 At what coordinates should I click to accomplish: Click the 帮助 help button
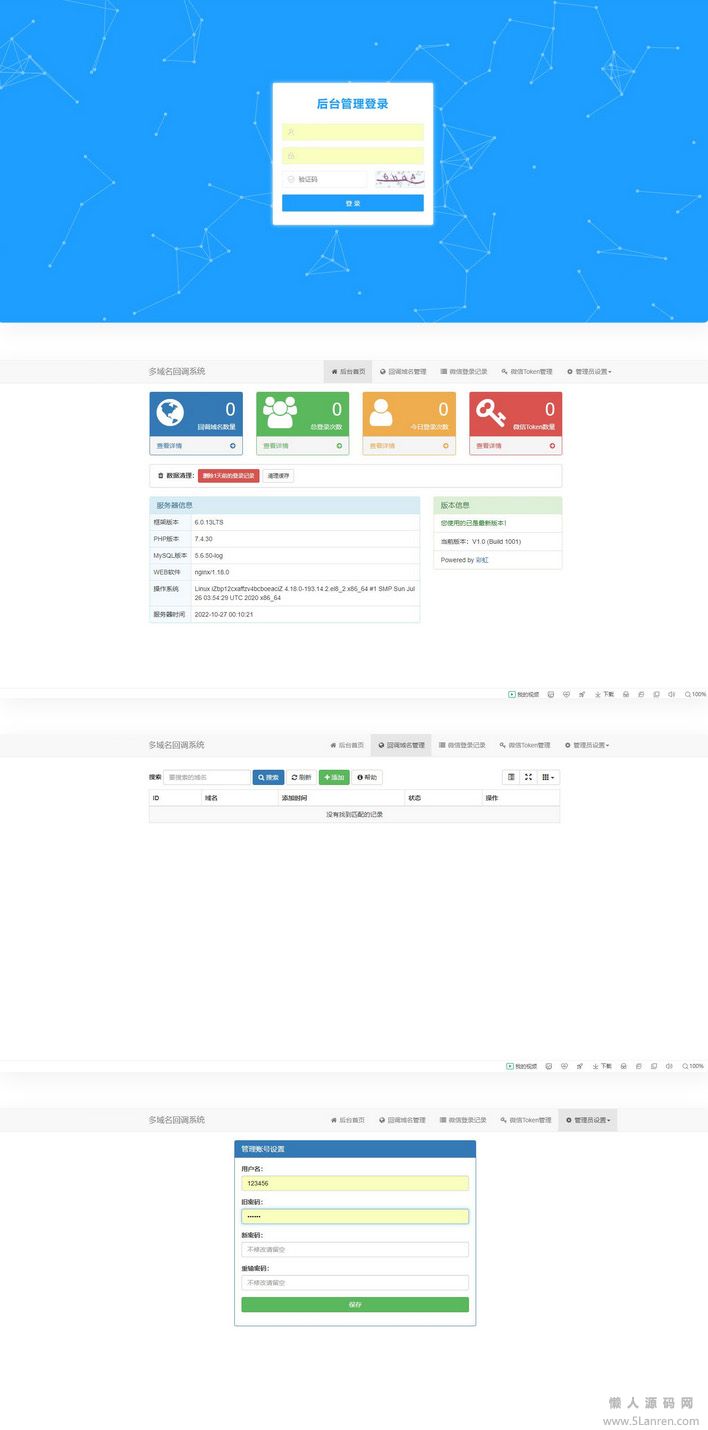tap(367, 777)
